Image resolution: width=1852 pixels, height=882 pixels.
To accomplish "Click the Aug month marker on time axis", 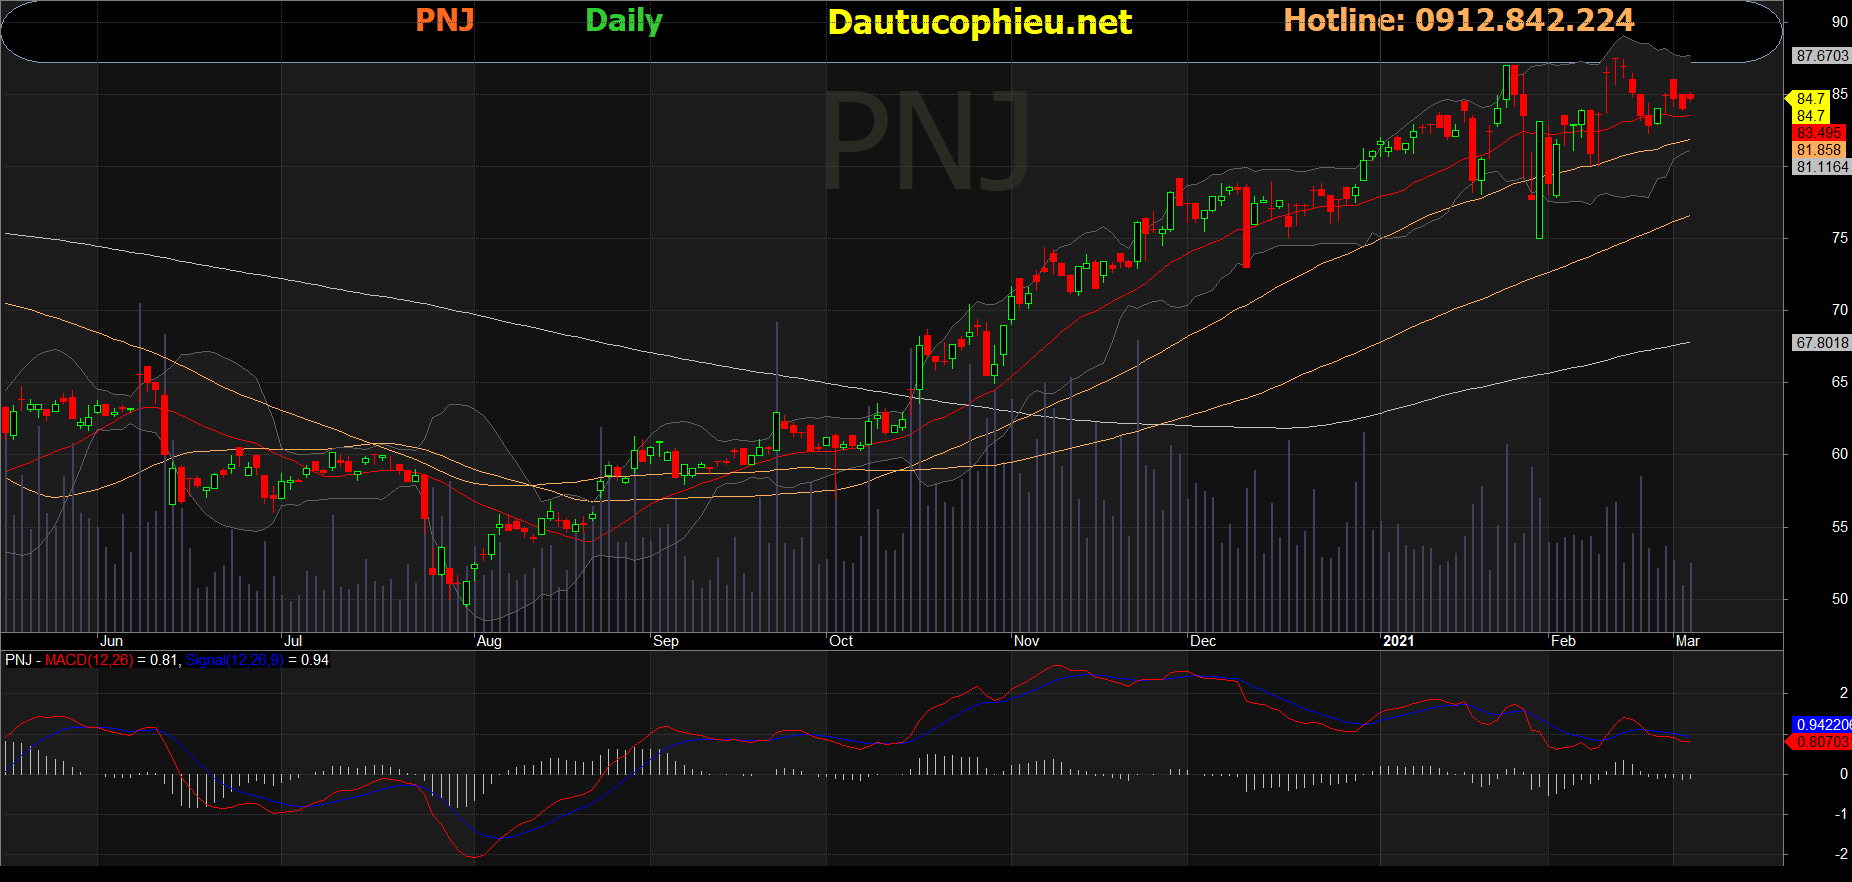I will click(x=489, y=641).
